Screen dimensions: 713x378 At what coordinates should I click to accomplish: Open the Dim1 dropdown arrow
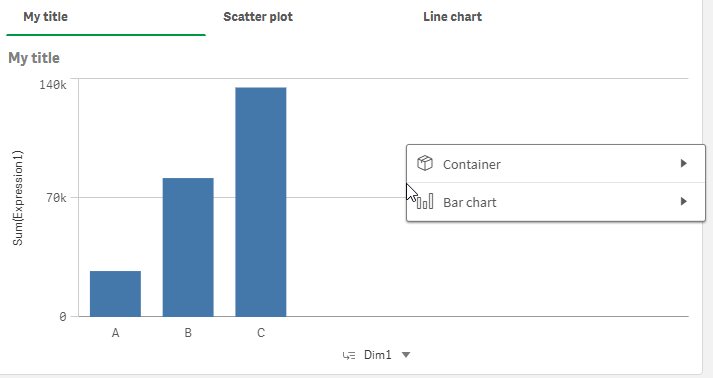(406, 355)
